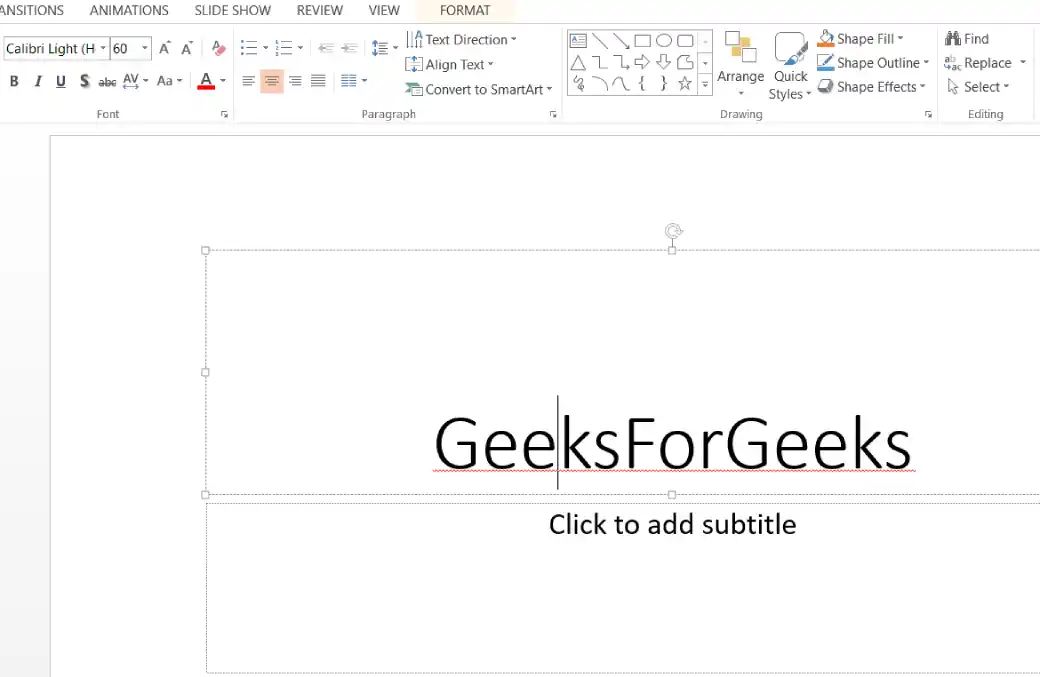
Task: Align text left
Action: point(248,81)
